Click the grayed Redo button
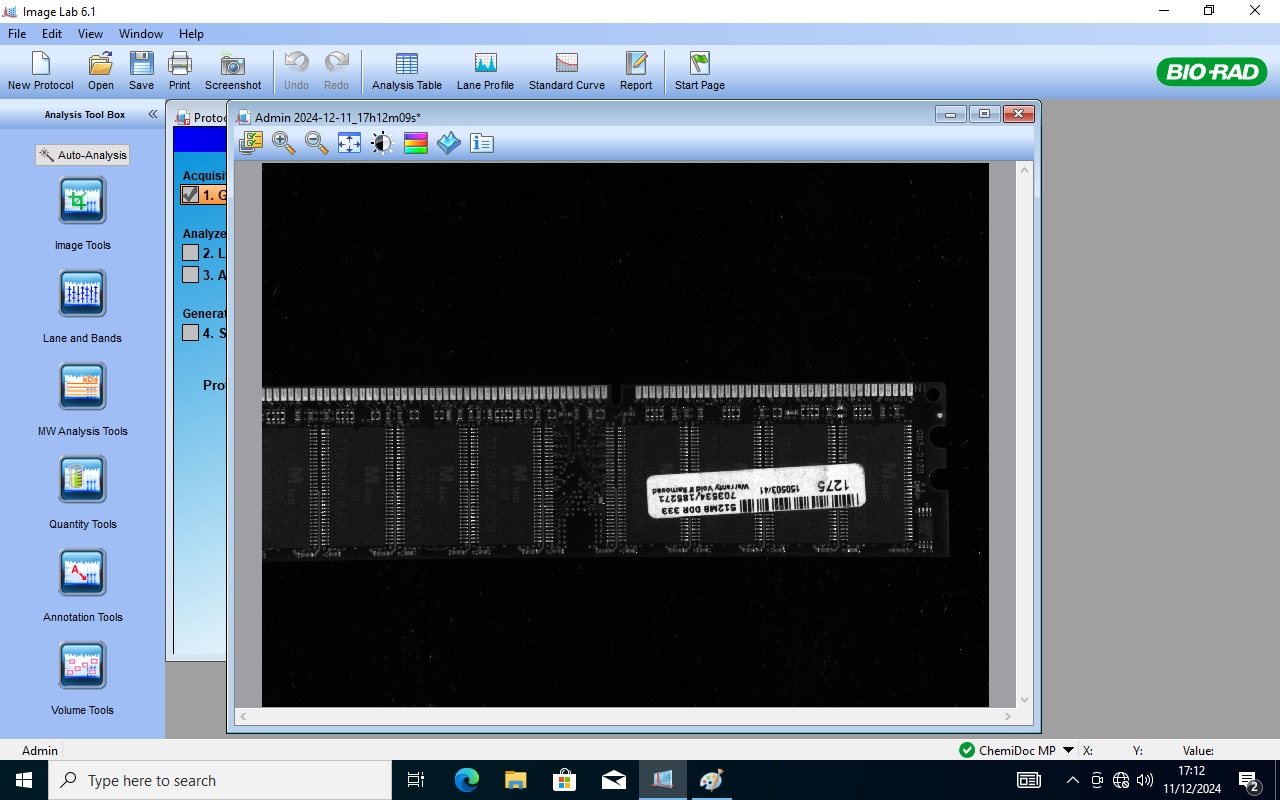Screen dimensions: 1280x800 coord(337,71)
